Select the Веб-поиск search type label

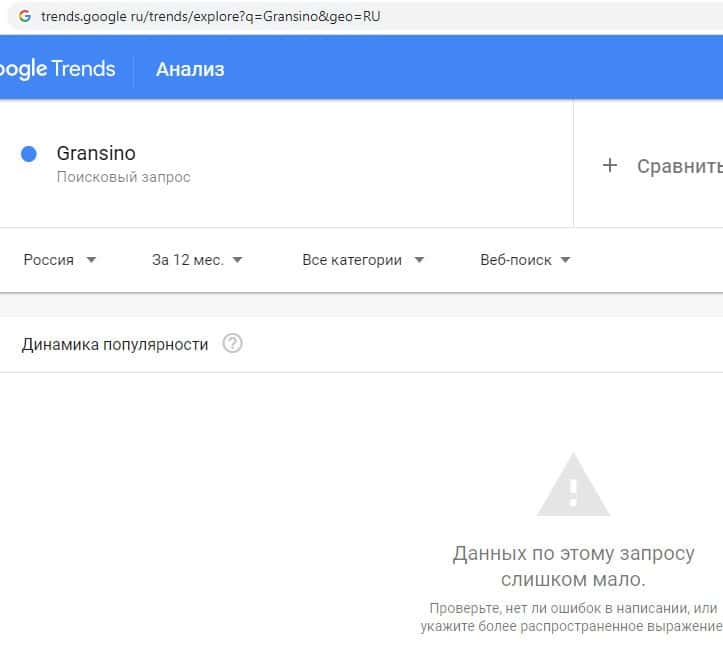tap(515, 260)
